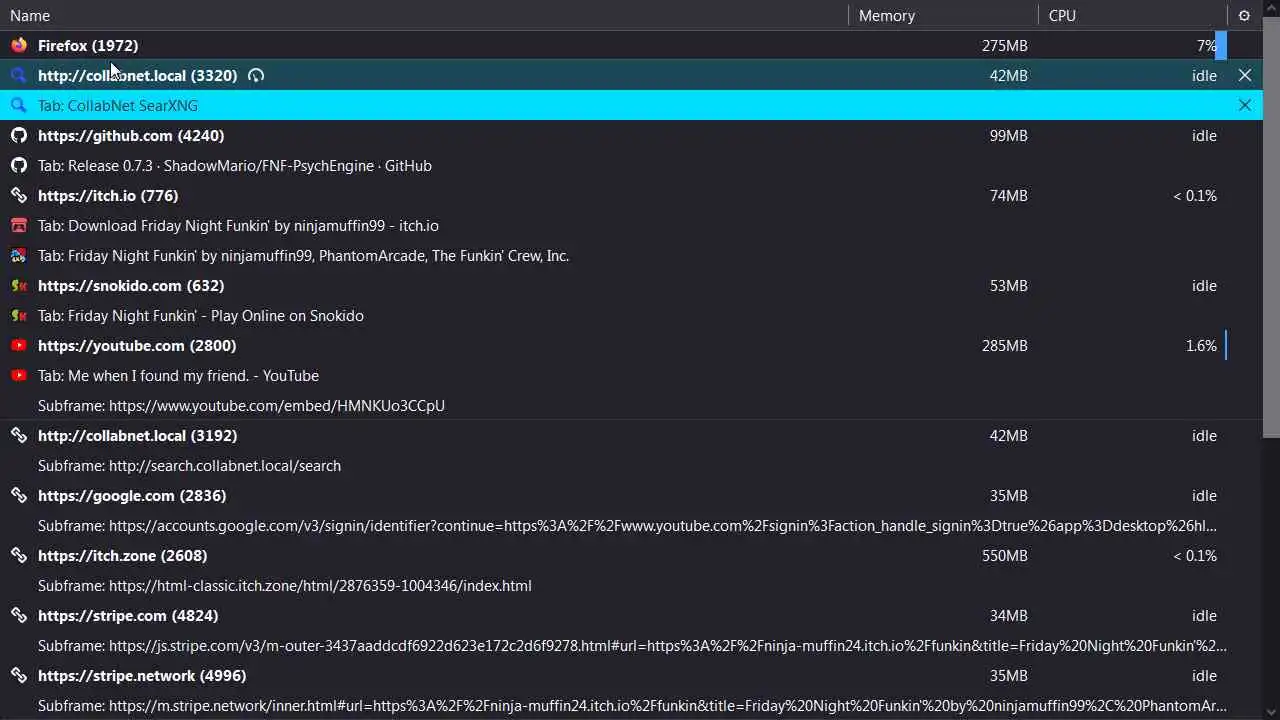Click Snokido favicon on Play Online on Snokido row
The height and width of the screenshot is (720, 1280).
18,315
